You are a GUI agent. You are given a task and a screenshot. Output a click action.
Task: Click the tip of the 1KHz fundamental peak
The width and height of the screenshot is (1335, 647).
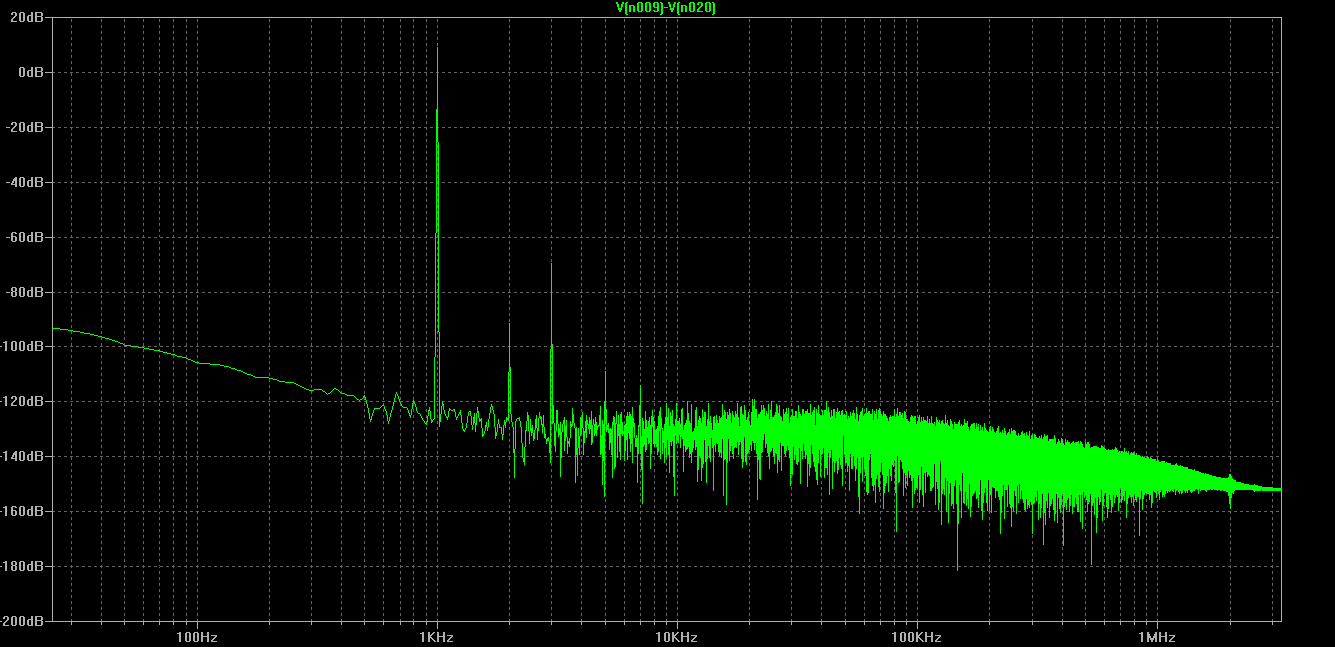click(x=438, y=47)
